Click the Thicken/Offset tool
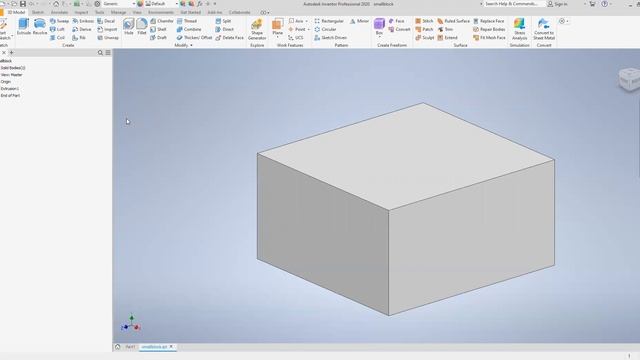This screenshot has height=360, width=640. click(x=194, y=38)
